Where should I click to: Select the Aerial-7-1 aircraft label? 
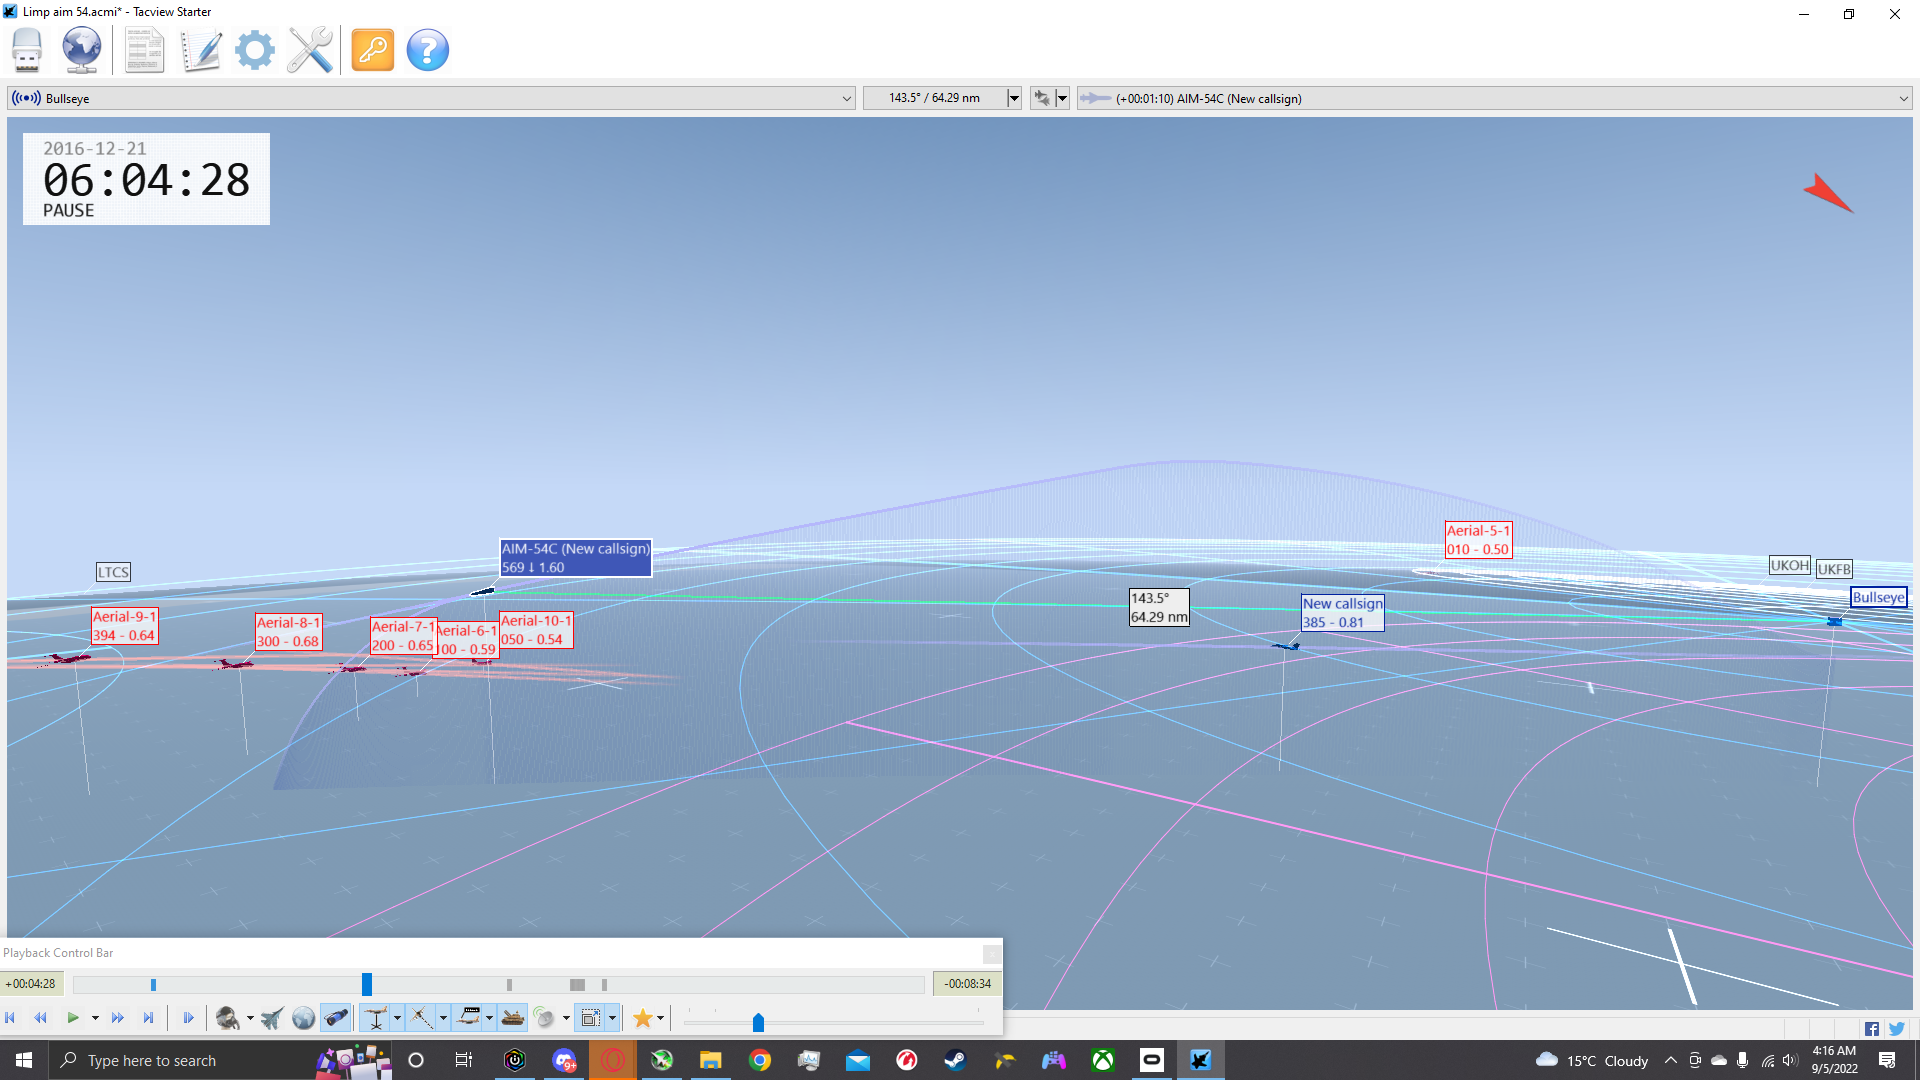[403, 636]
